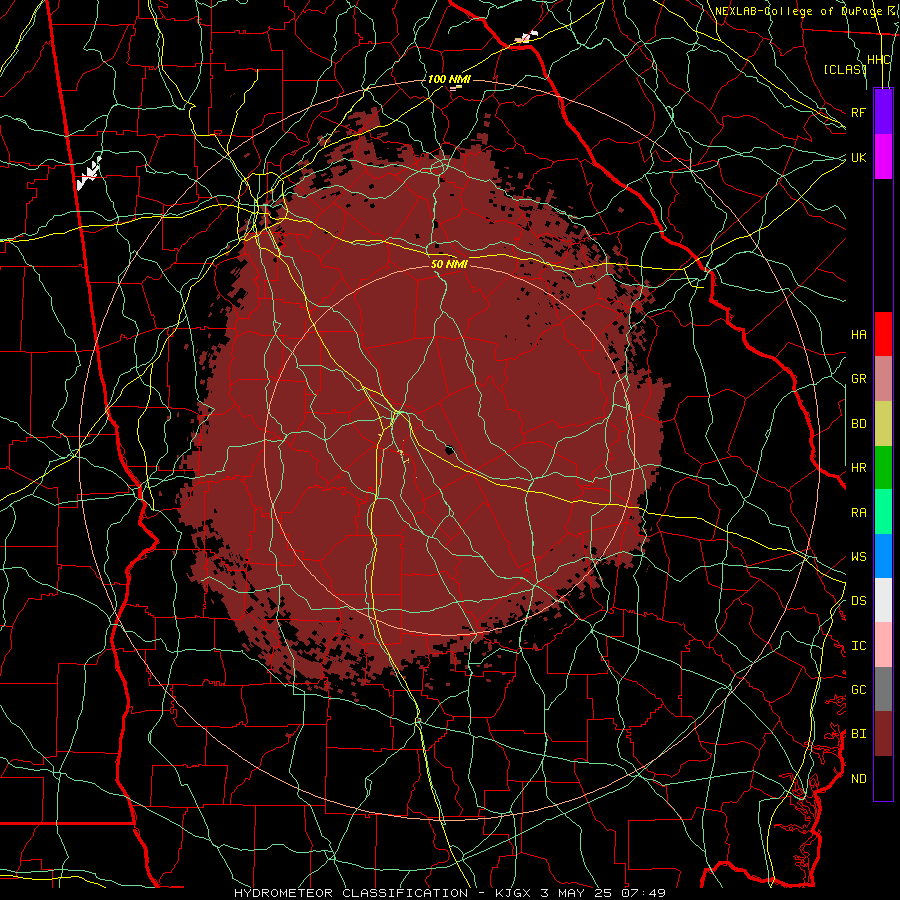Click the HHC product code text

(879, 60)
